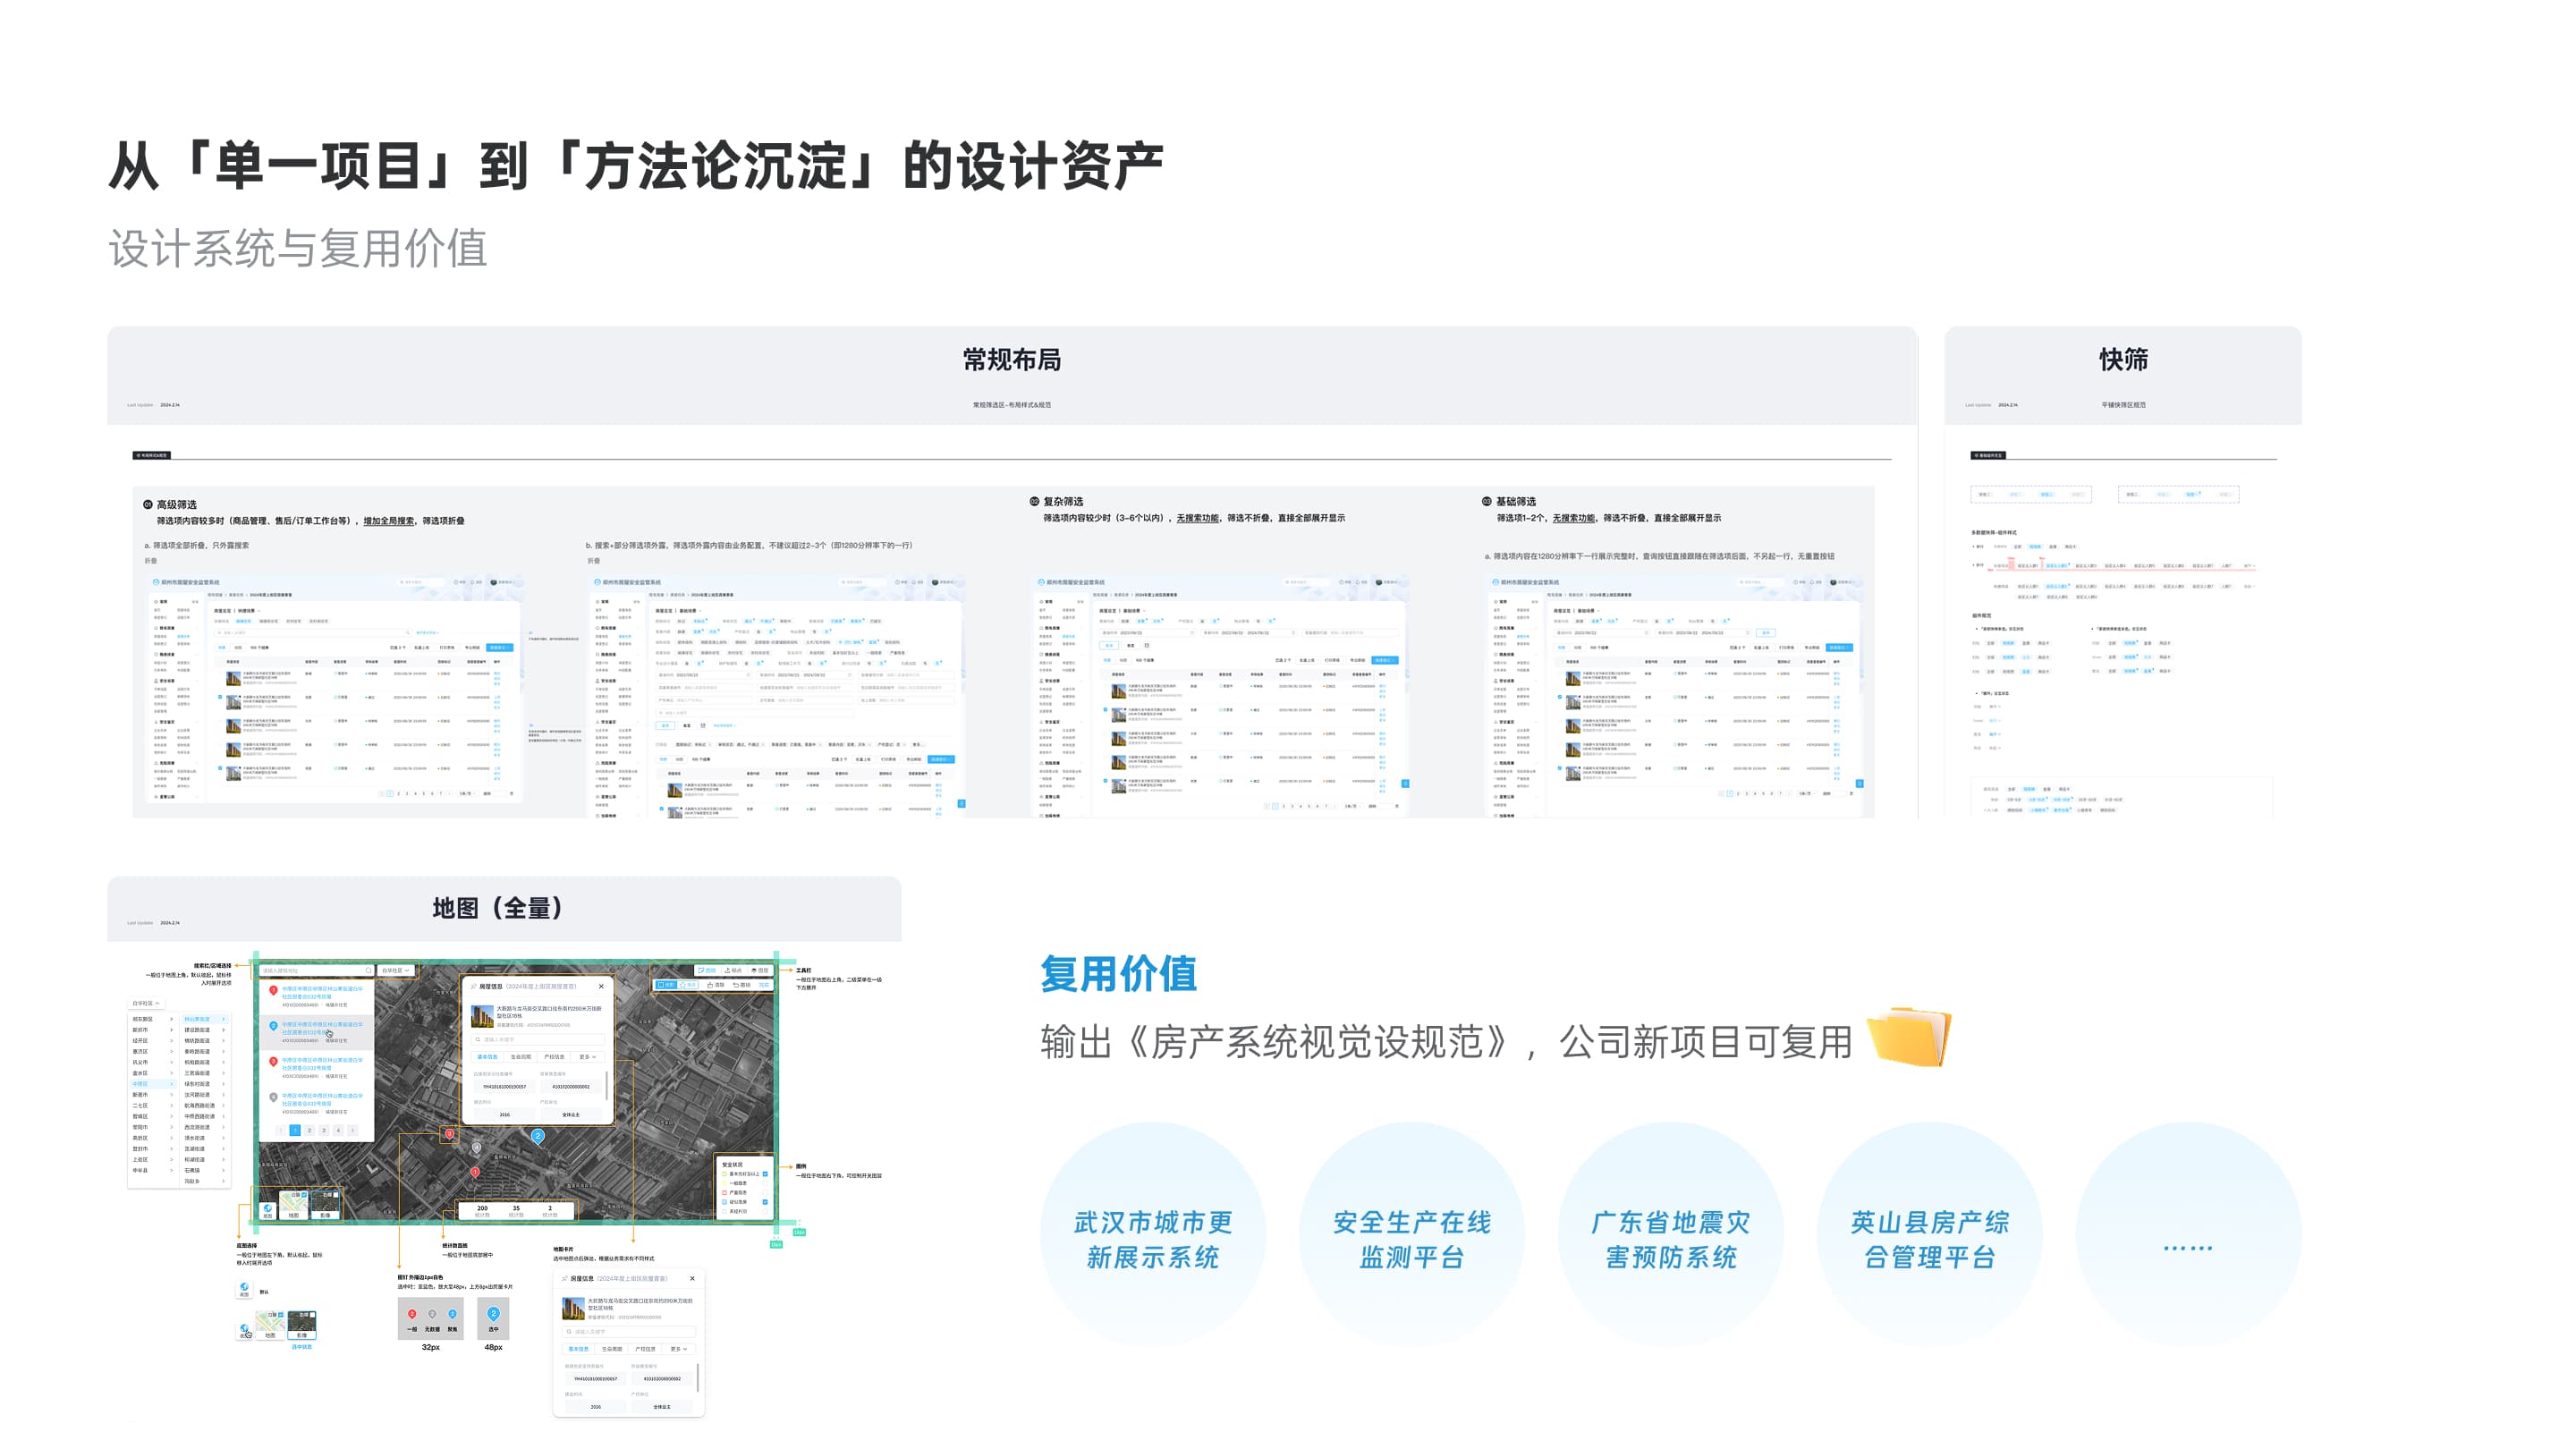The width and height of the screenshot is (2576, 1449).
Task: Click the red pin of the first address result in the list
Action: (273, 990)
